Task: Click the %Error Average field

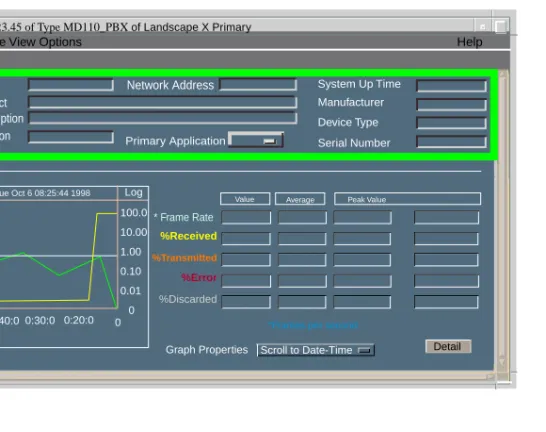Action: (302, 281)
